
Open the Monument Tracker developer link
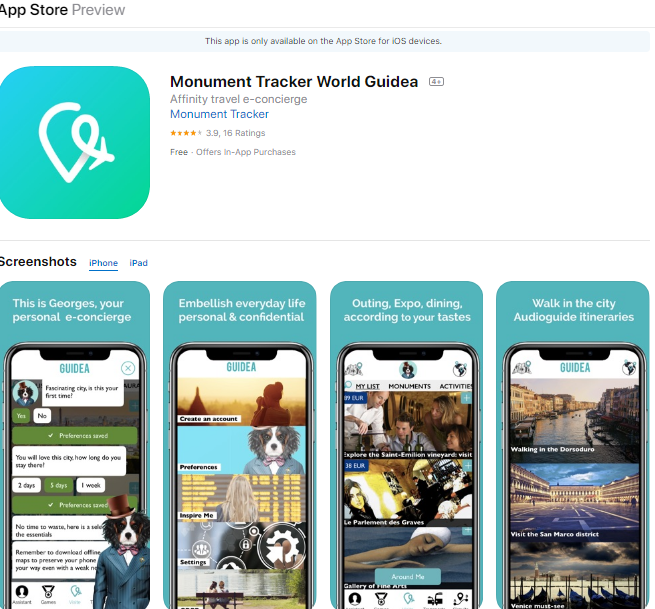click(x=219, y=114)
